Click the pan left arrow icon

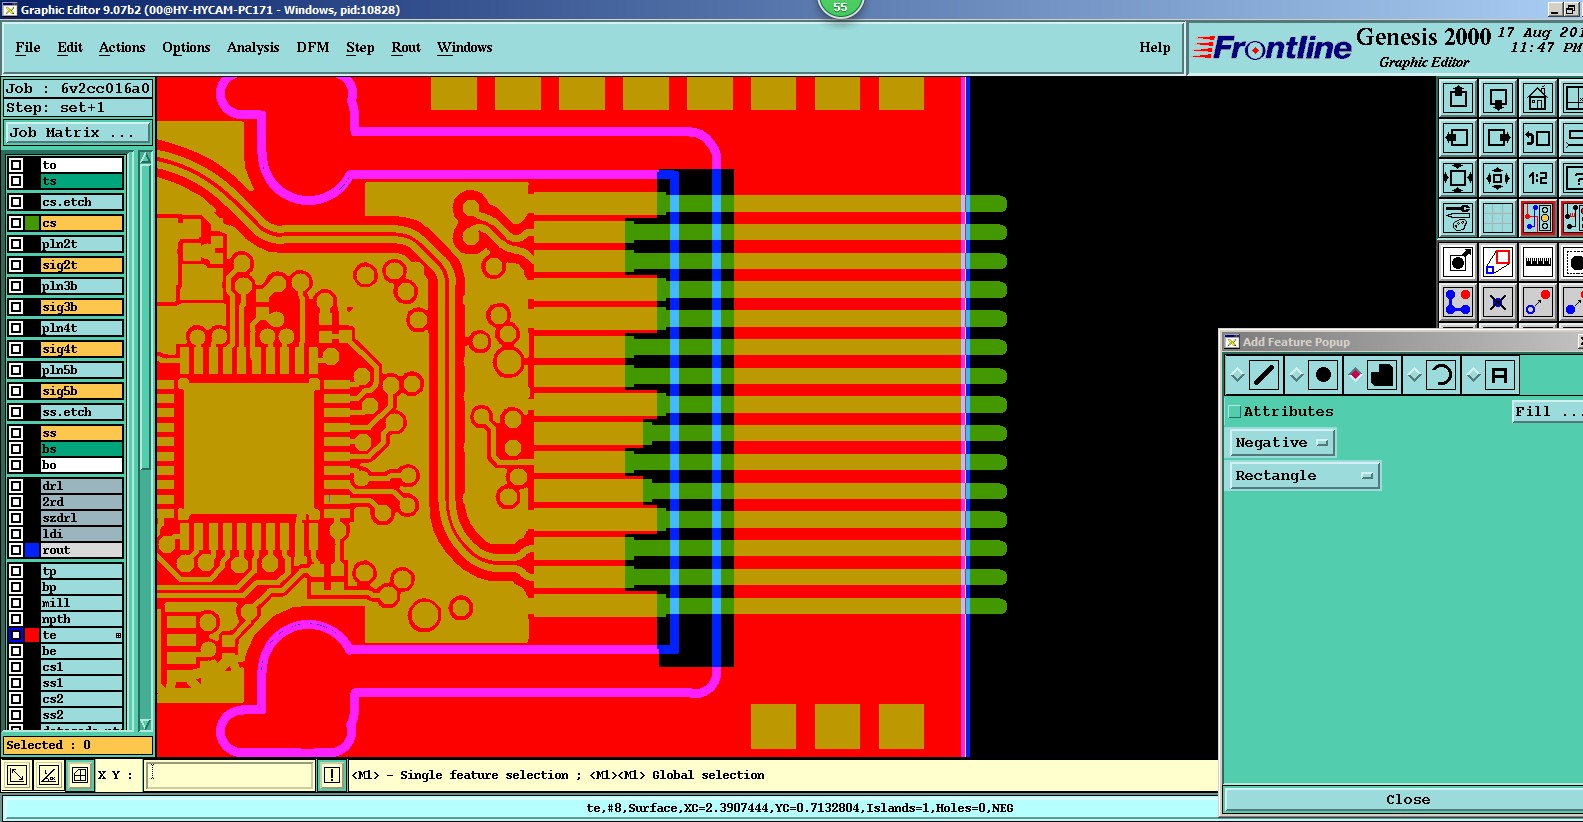point(1458,138)
